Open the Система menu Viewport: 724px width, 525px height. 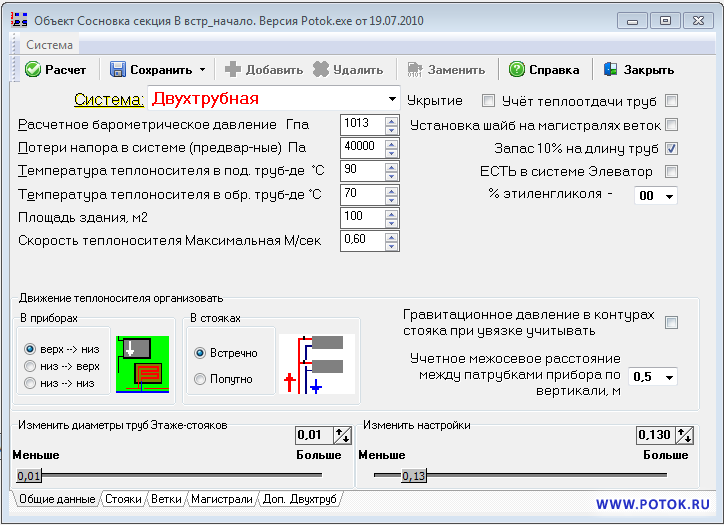coord(49,45)
